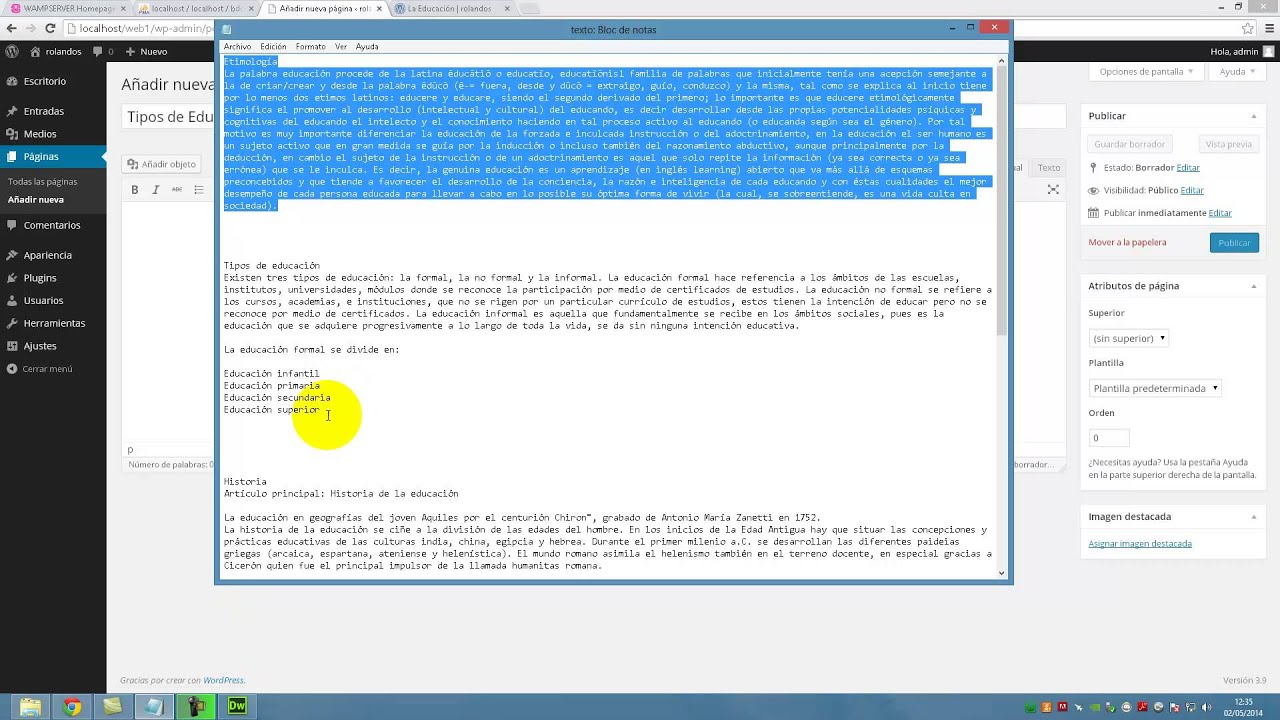Click Mover a la papelera link
The height and width of the screenshot is (720, 1280).
(1127, 242)
